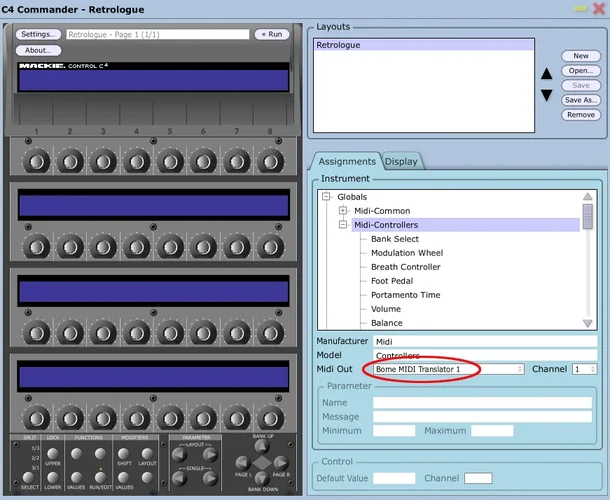Select Retrologue in the Layouts list
Image resolution: width=610 pixels, height=500 pixels.
coord(424,45)
